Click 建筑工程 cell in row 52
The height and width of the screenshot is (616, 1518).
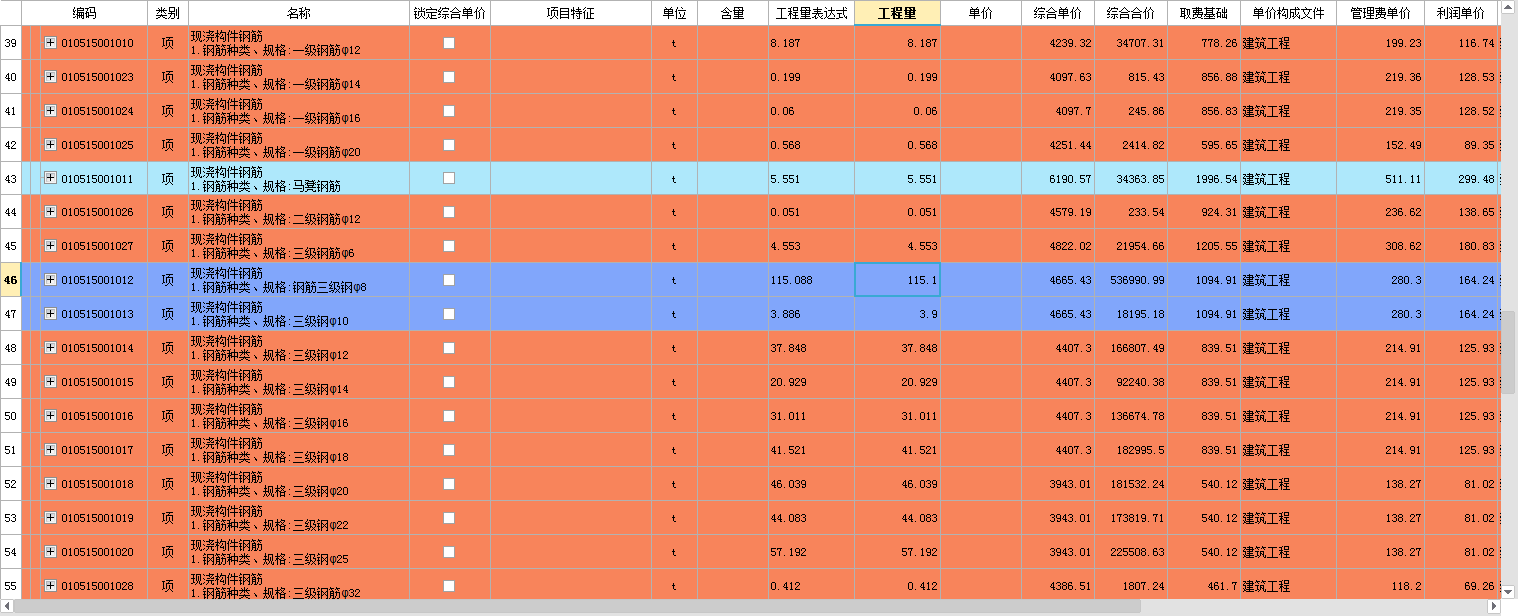coord(1288,484)
